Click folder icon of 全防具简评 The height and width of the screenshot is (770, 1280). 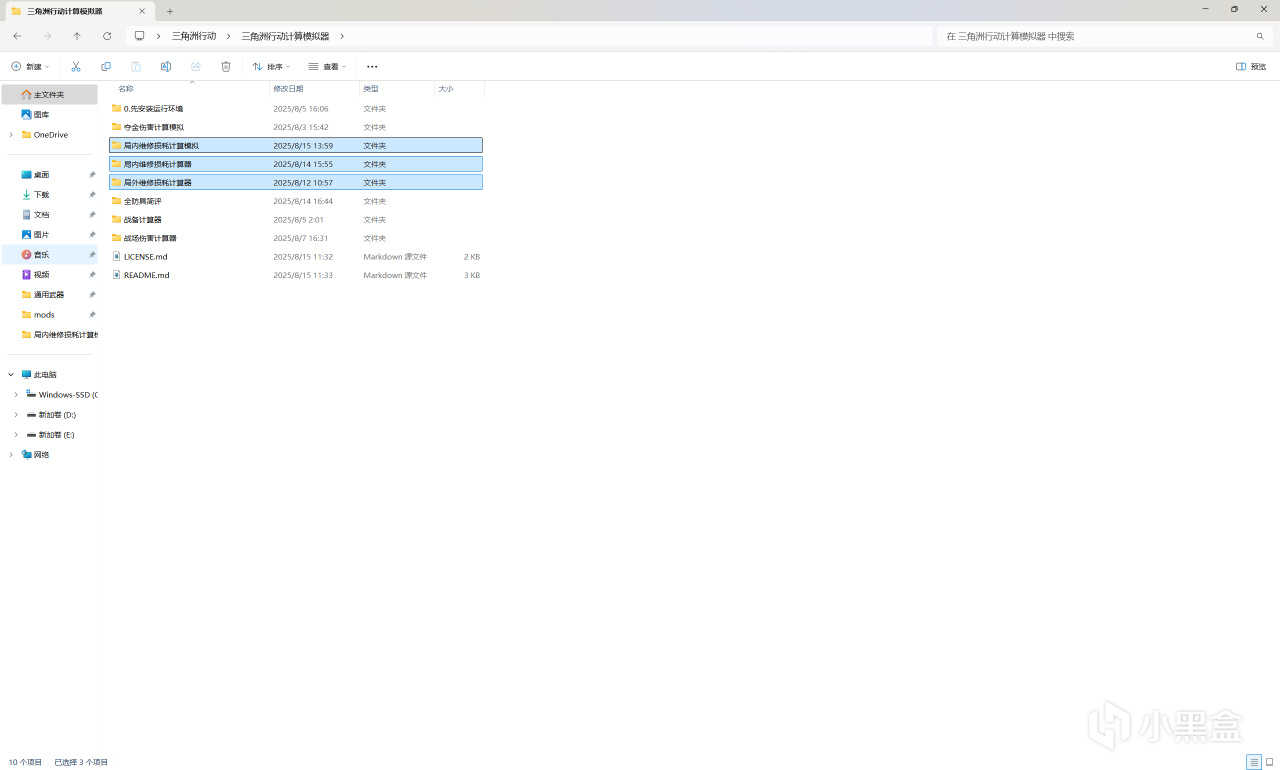116,201
